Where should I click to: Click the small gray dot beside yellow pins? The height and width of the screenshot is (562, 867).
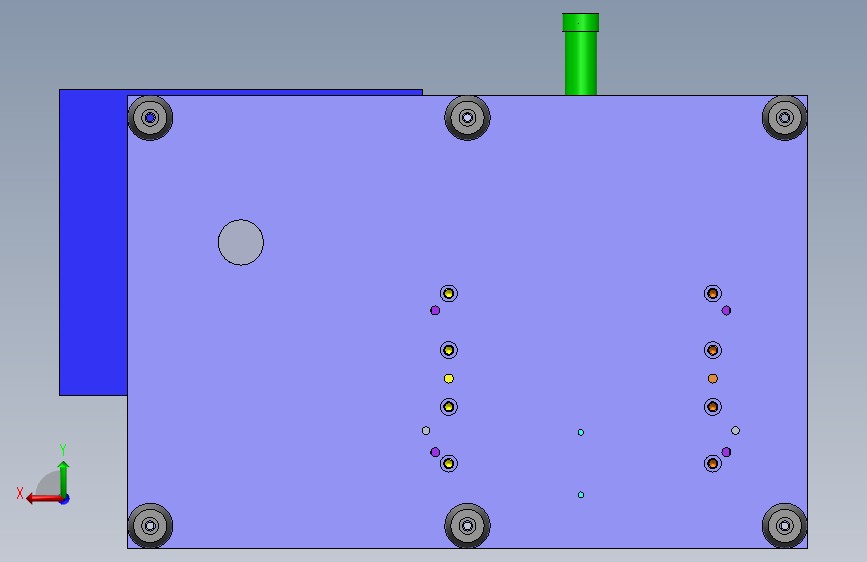point(426,430)
